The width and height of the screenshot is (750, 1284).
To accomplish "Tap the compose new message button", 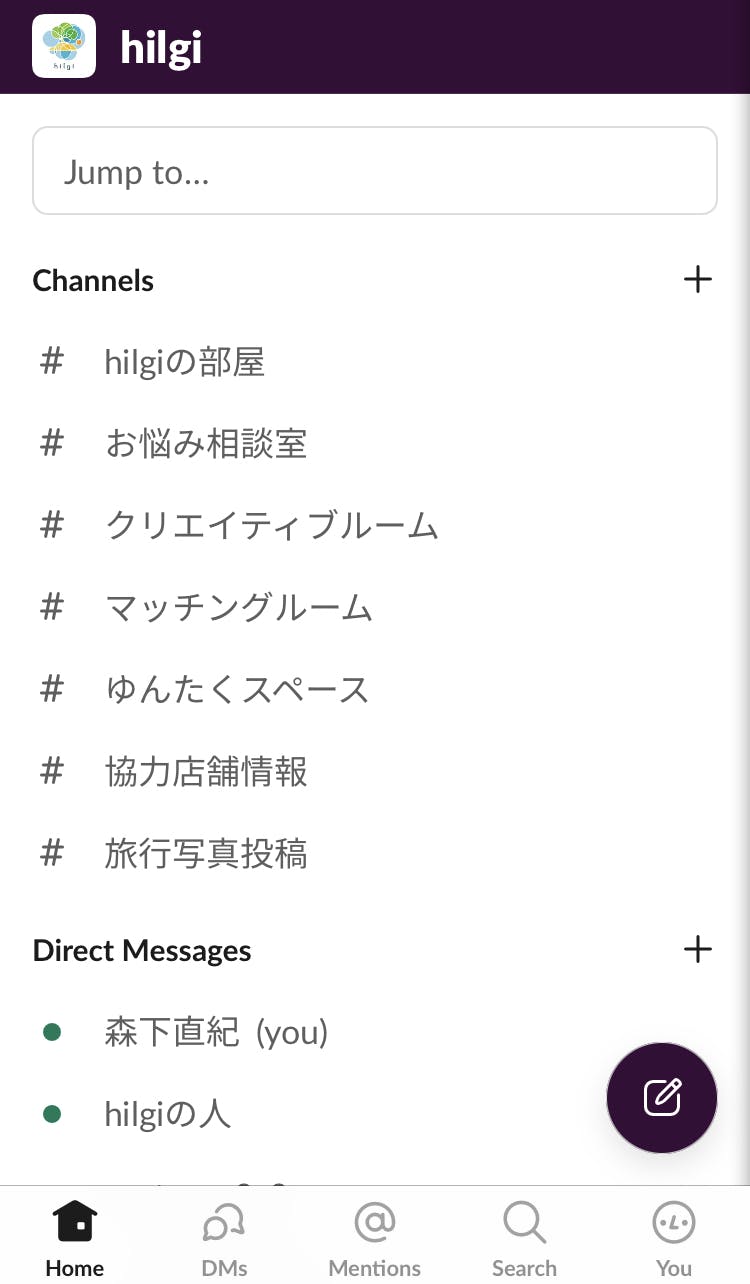I will [662, 1097].
